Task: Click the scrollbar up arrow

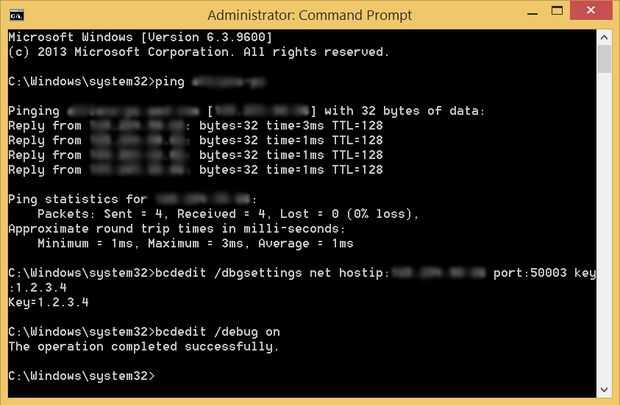Action: [x=604, y=37]
